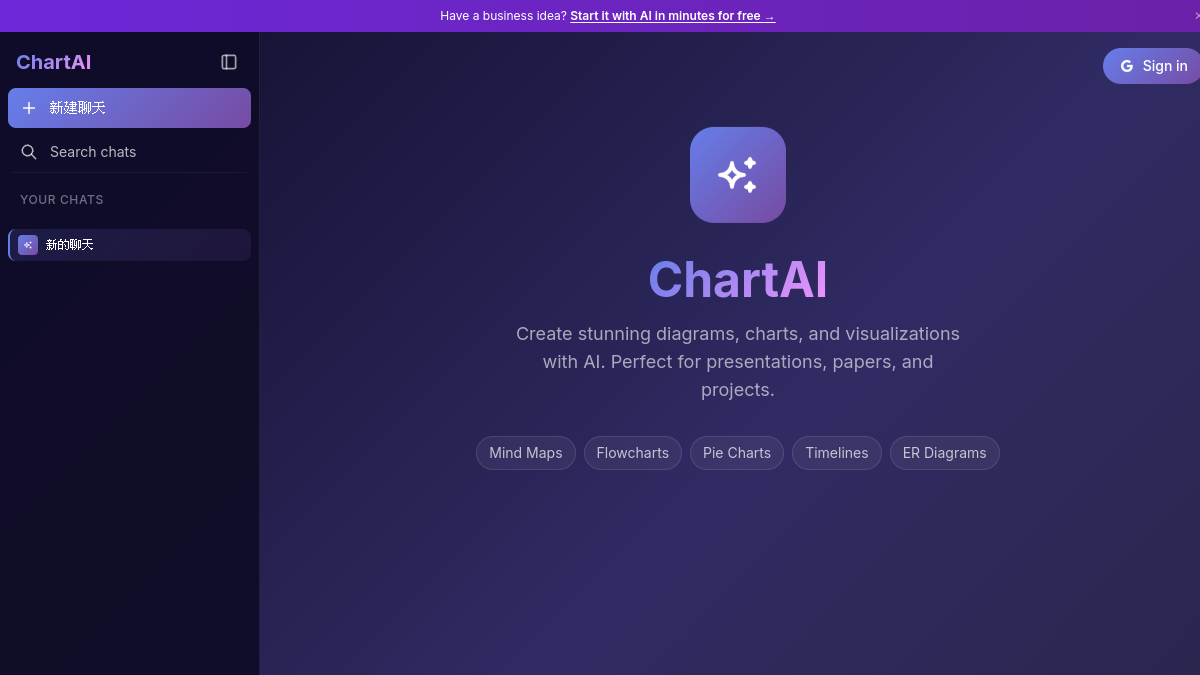The width and height of the screenshot is (1200, 675).
Task: Click the sparkle icon beside 新的聊天
Action: click(28, 245)
